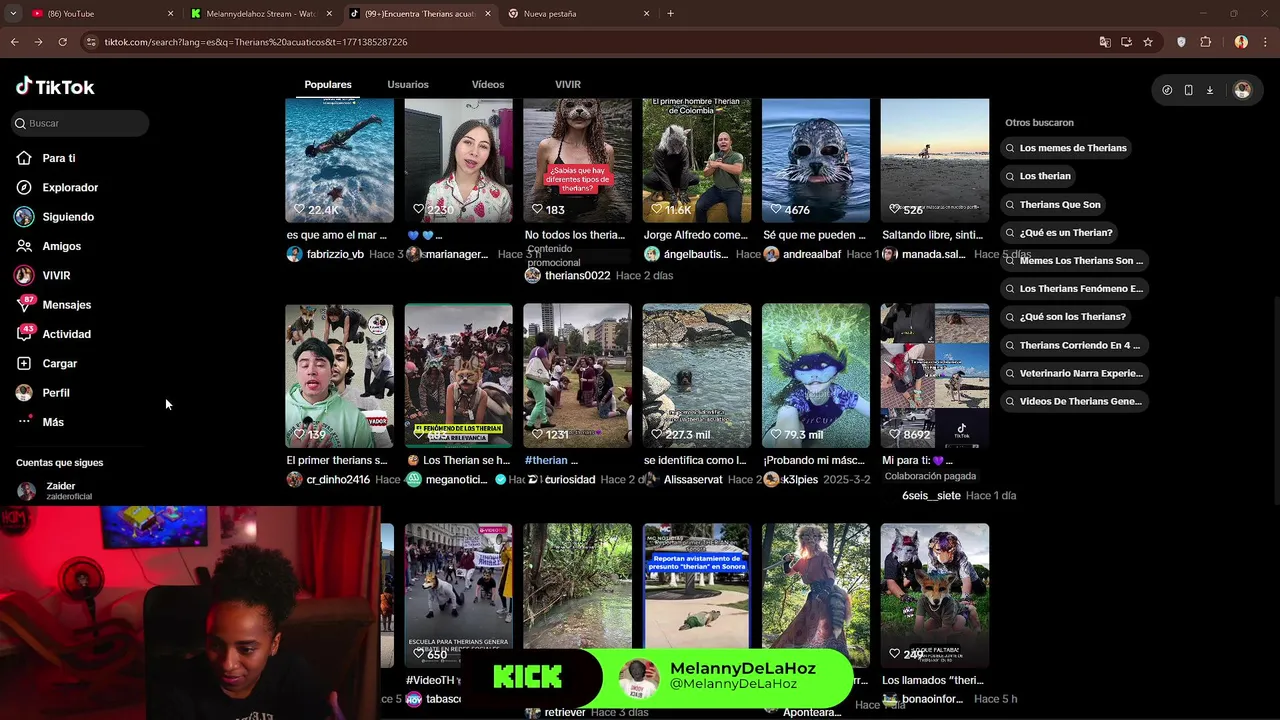Click the address bar URL
The image size is (1280, 720).
(255, 42)
